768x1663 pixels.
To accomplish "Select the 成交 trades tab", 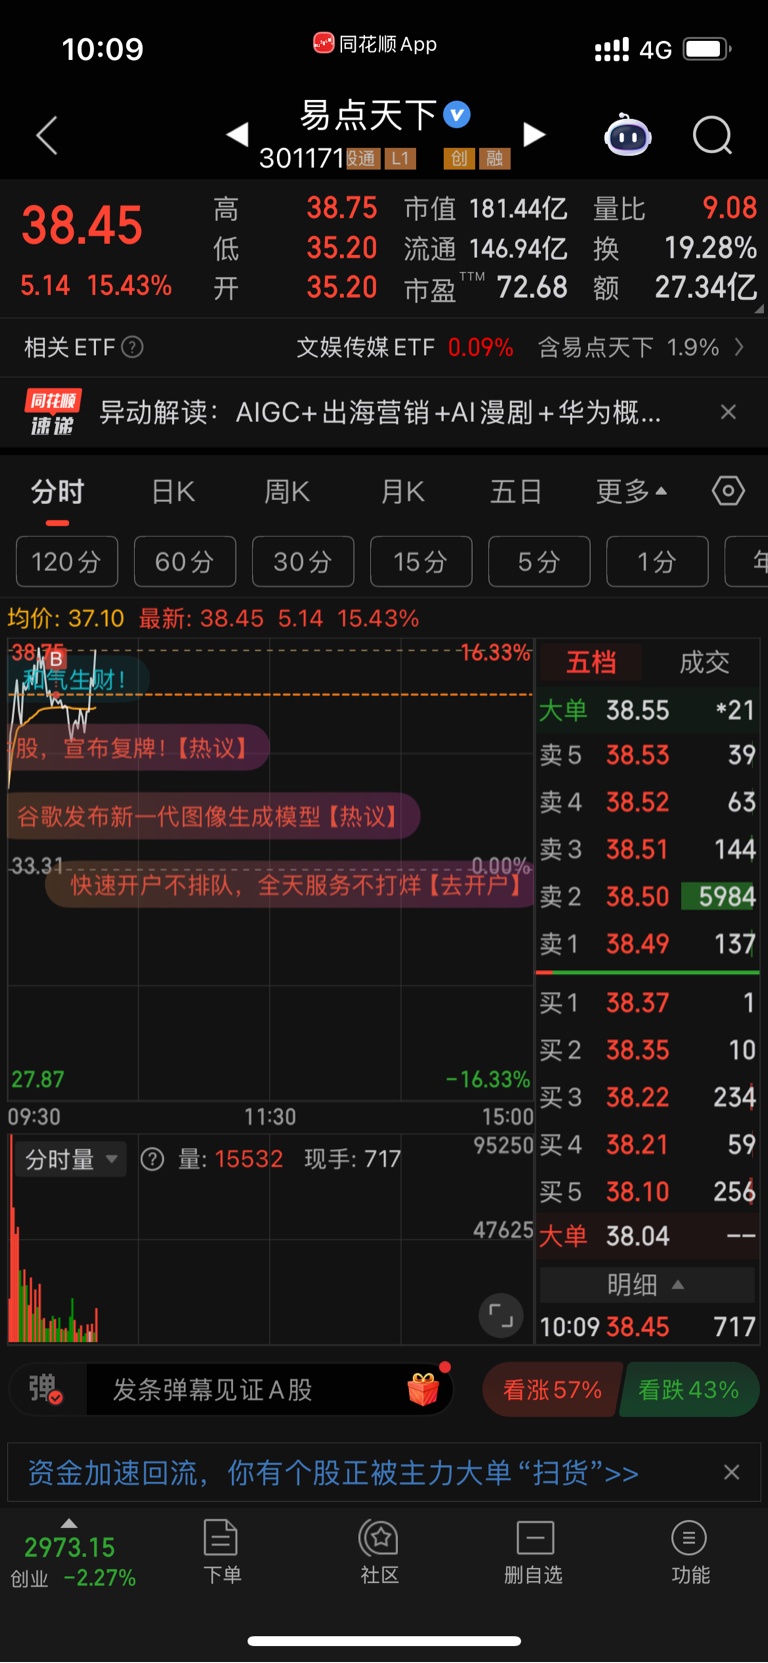I will tap(704, 662).
